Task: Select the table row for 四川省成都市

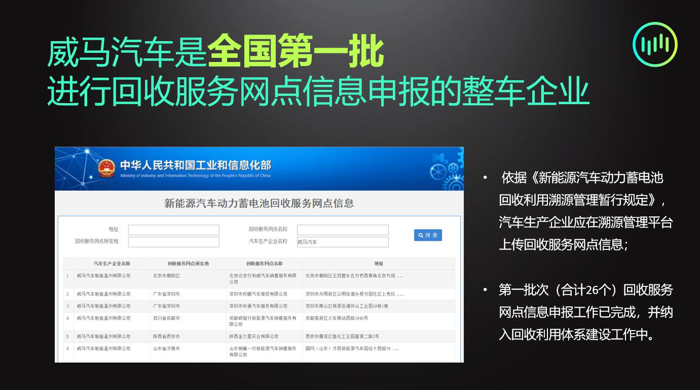Action: [x=259, y=321]
